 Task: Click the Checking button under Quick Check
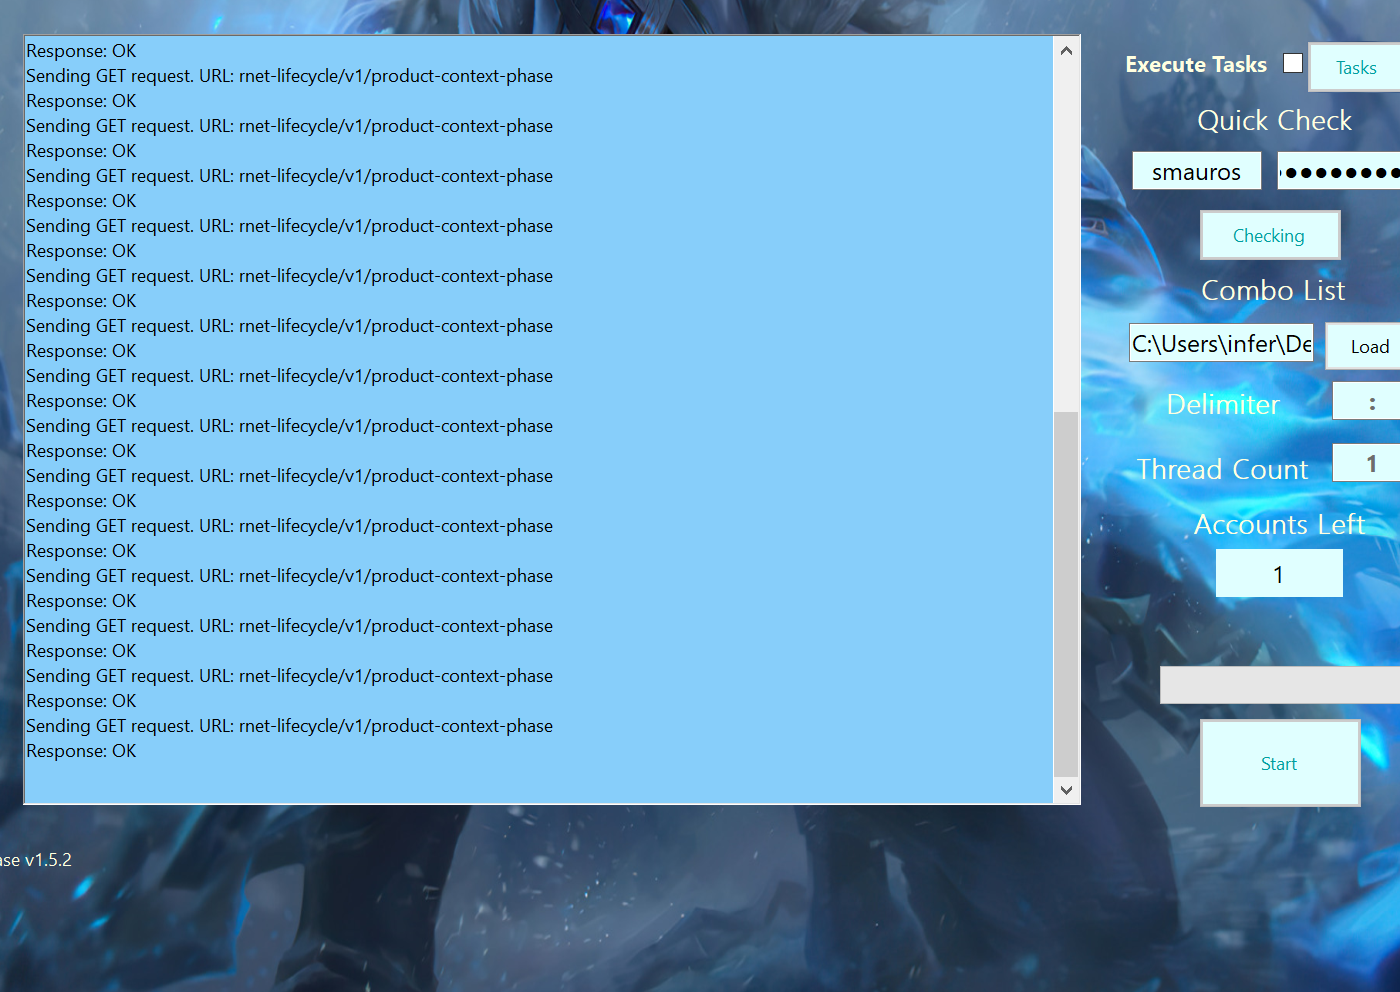pos(1270,235)
